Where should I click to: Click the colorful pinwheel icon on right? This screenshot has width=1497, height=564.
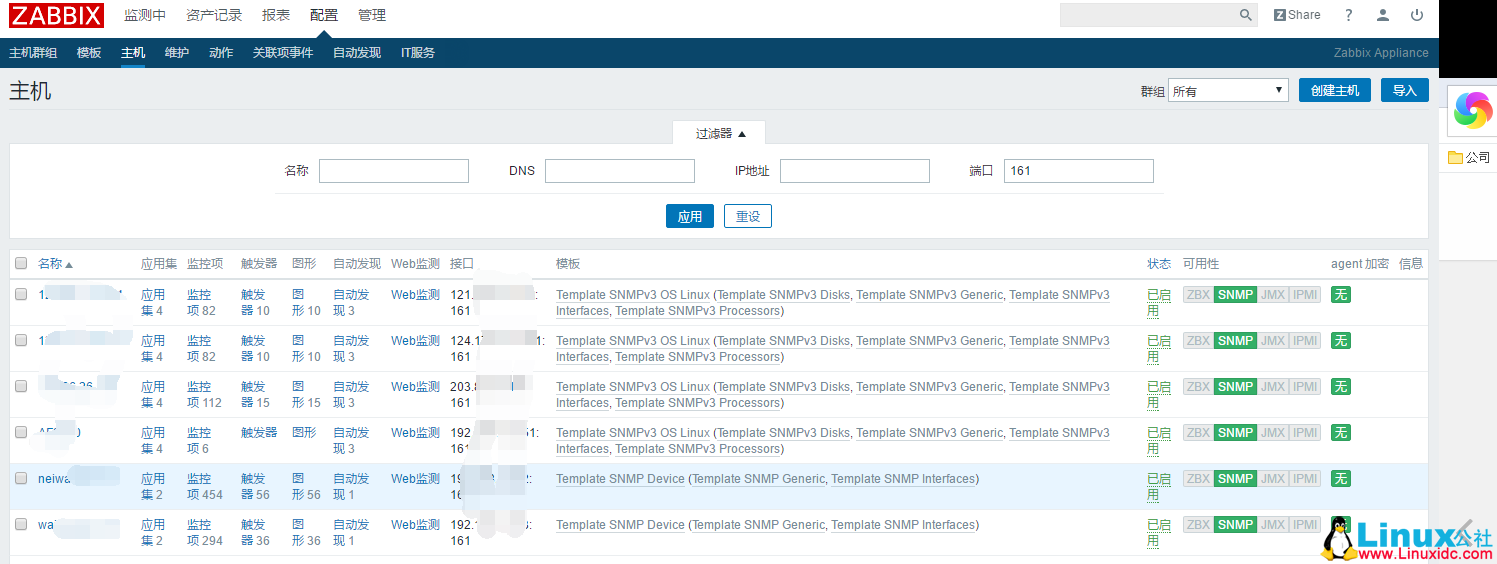pos(1471,110)
